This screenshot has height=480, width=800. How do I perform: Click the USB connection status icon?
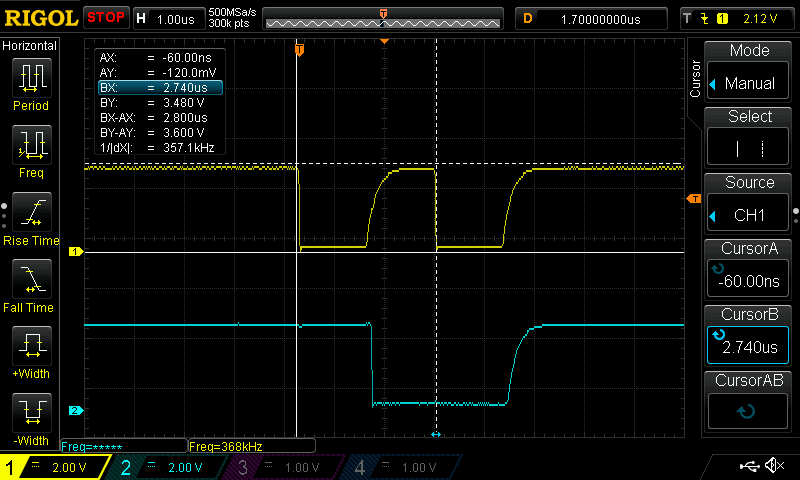(x=749, y=465)
